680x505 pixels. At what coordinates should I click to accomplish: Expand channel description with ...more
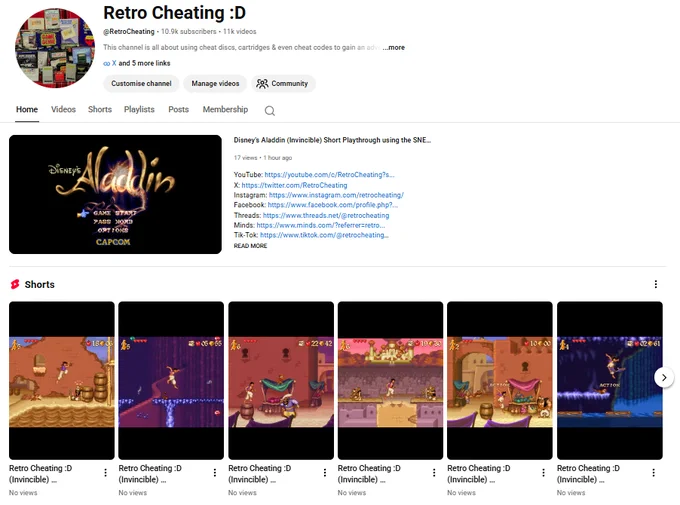[x=394, y=47]
